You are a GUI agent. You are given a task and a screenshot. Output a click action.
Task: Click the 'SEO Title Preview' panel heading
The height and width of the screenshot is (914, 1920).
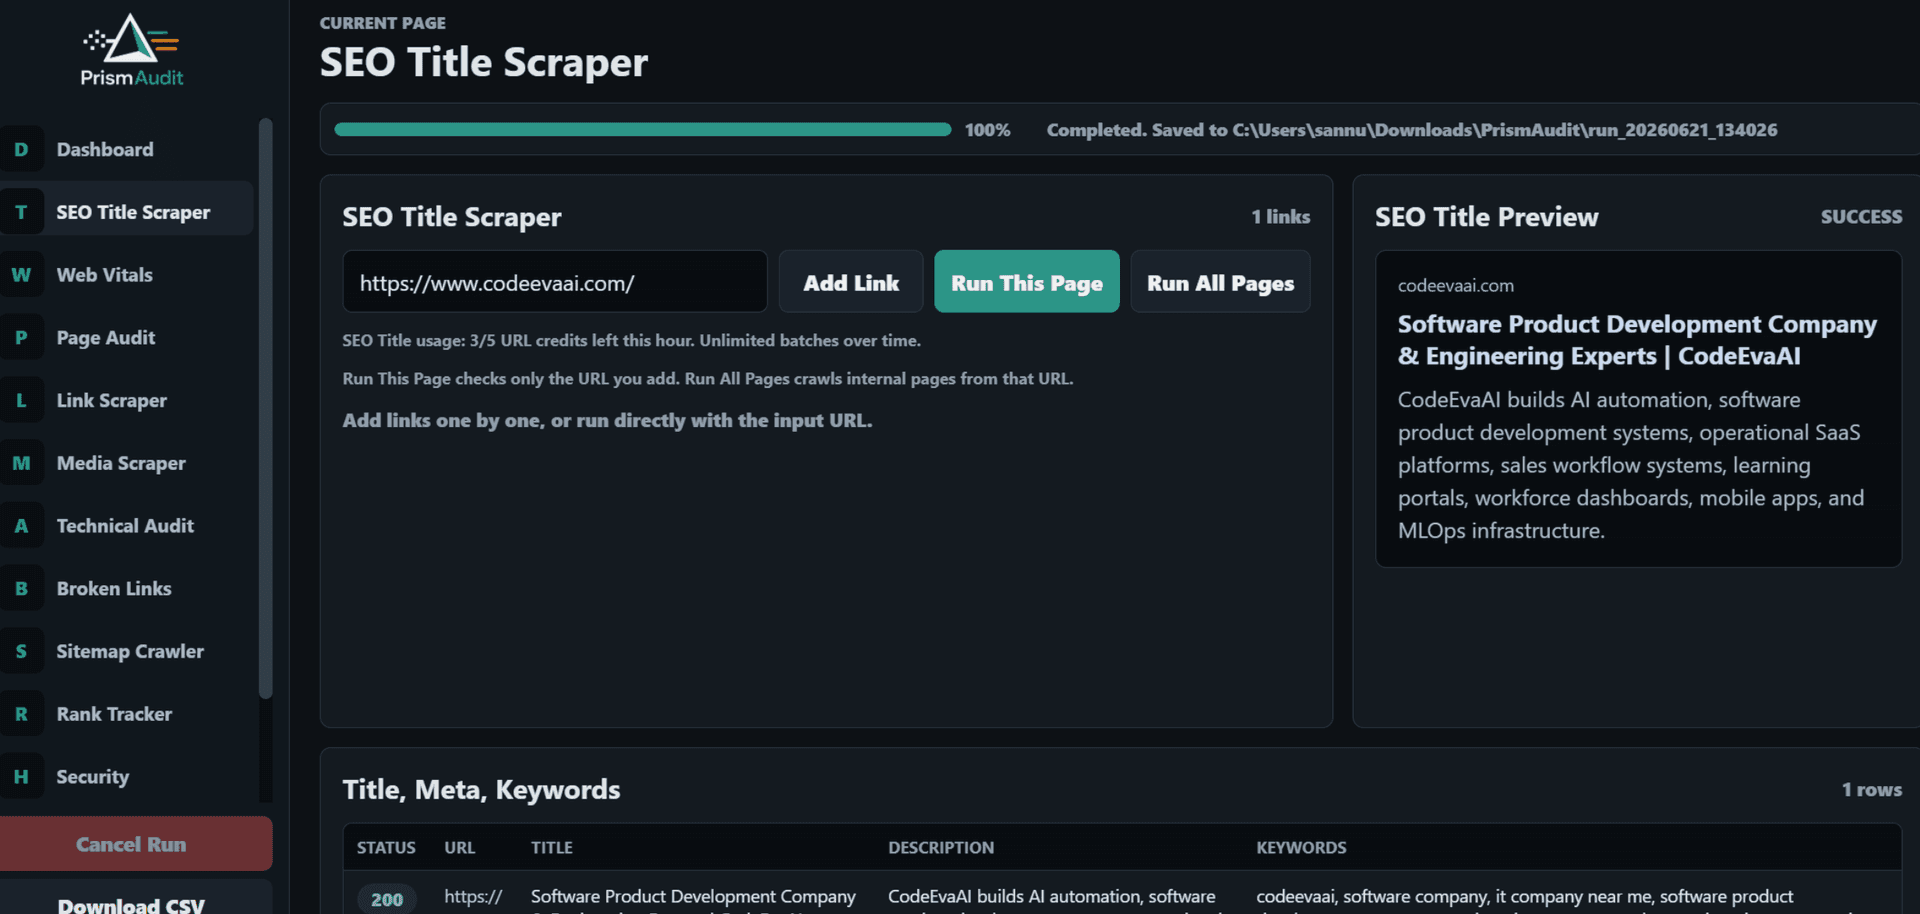tap(1486, 217)
